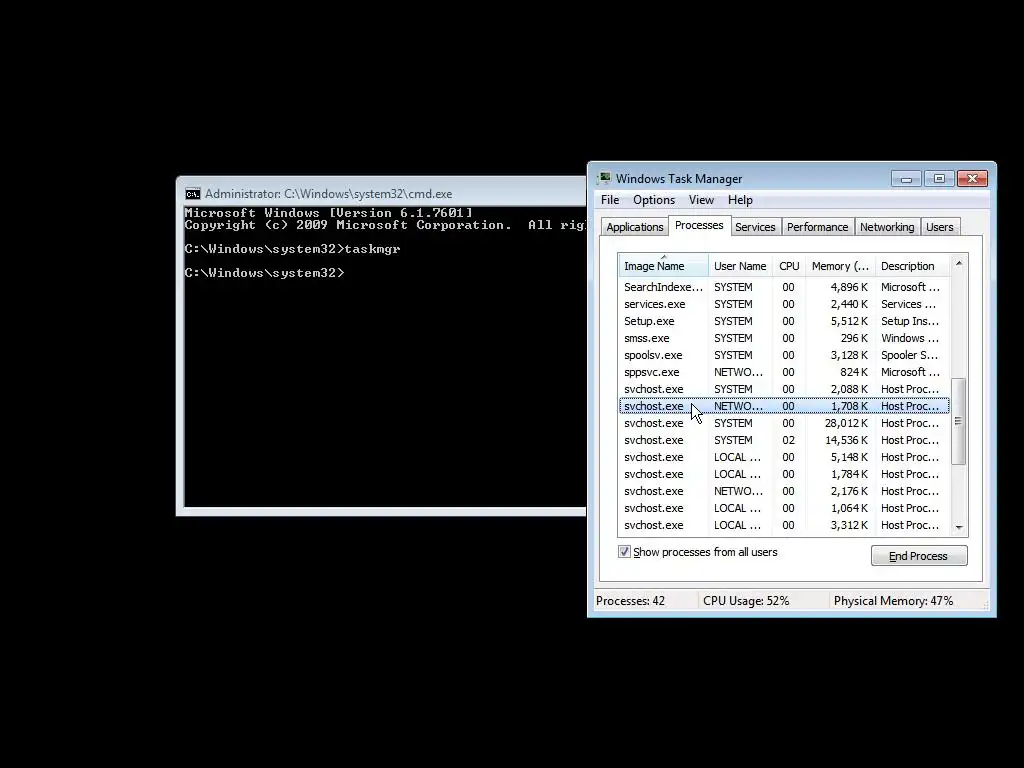Image resolution: width=1024 pixels, height=768 pixels.
Task: Click the CPU Usage: 52% status entry
Action: (746, 601)
